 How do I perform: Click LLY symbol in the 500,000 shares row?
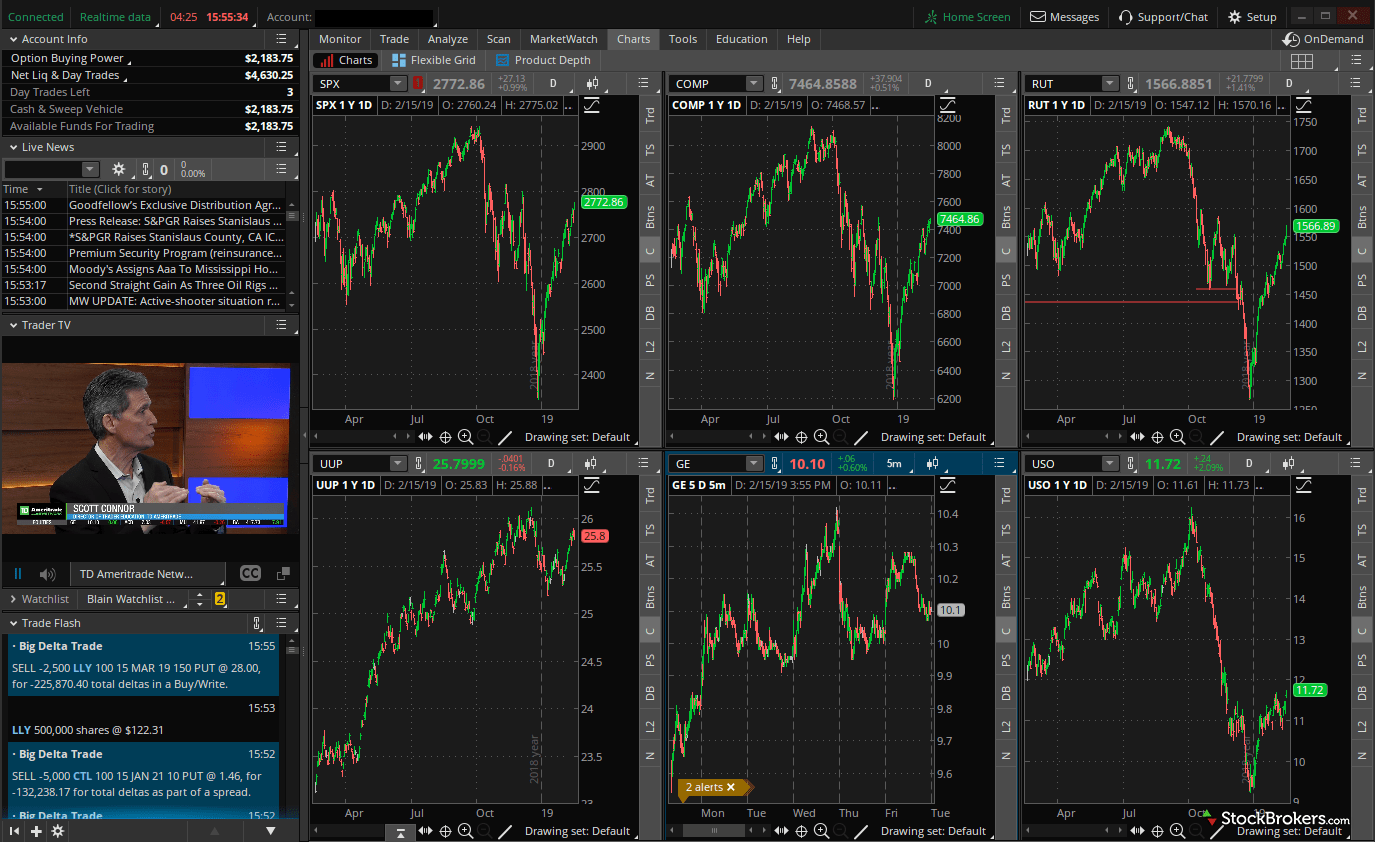(x=21, y=730)
